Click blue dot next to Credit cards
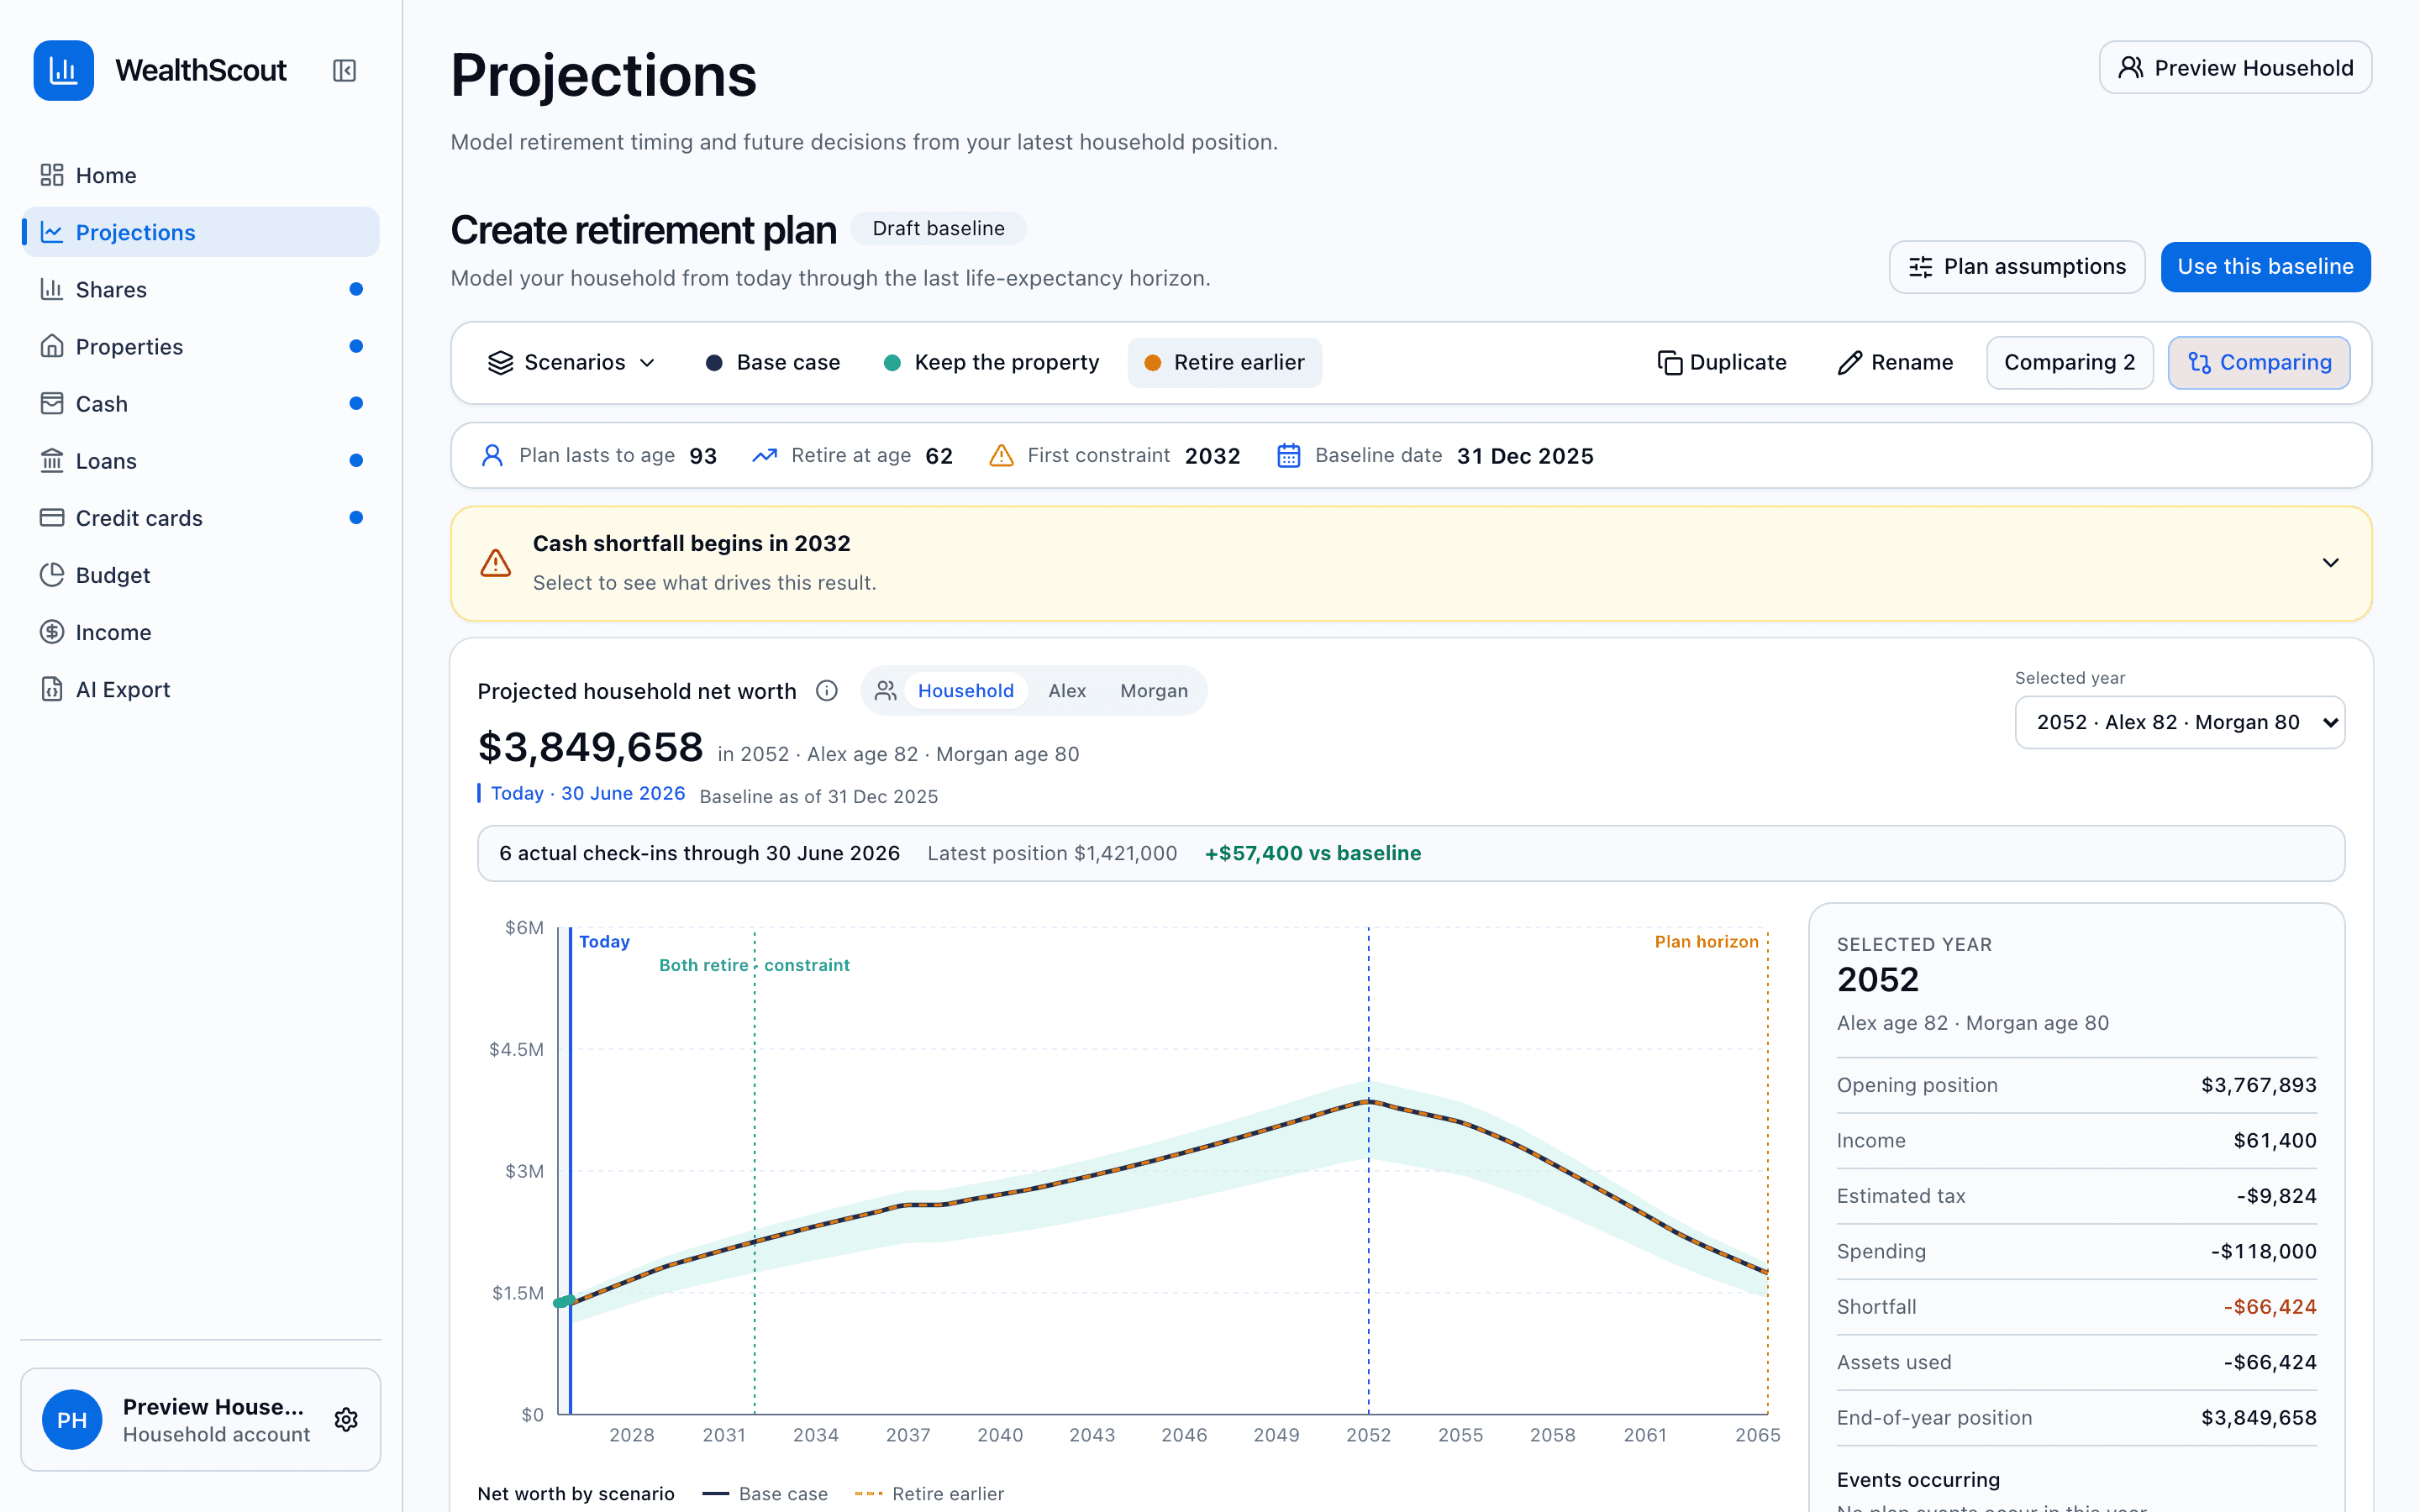This screenshot has width=2420, height=1512. coord(356,517)
